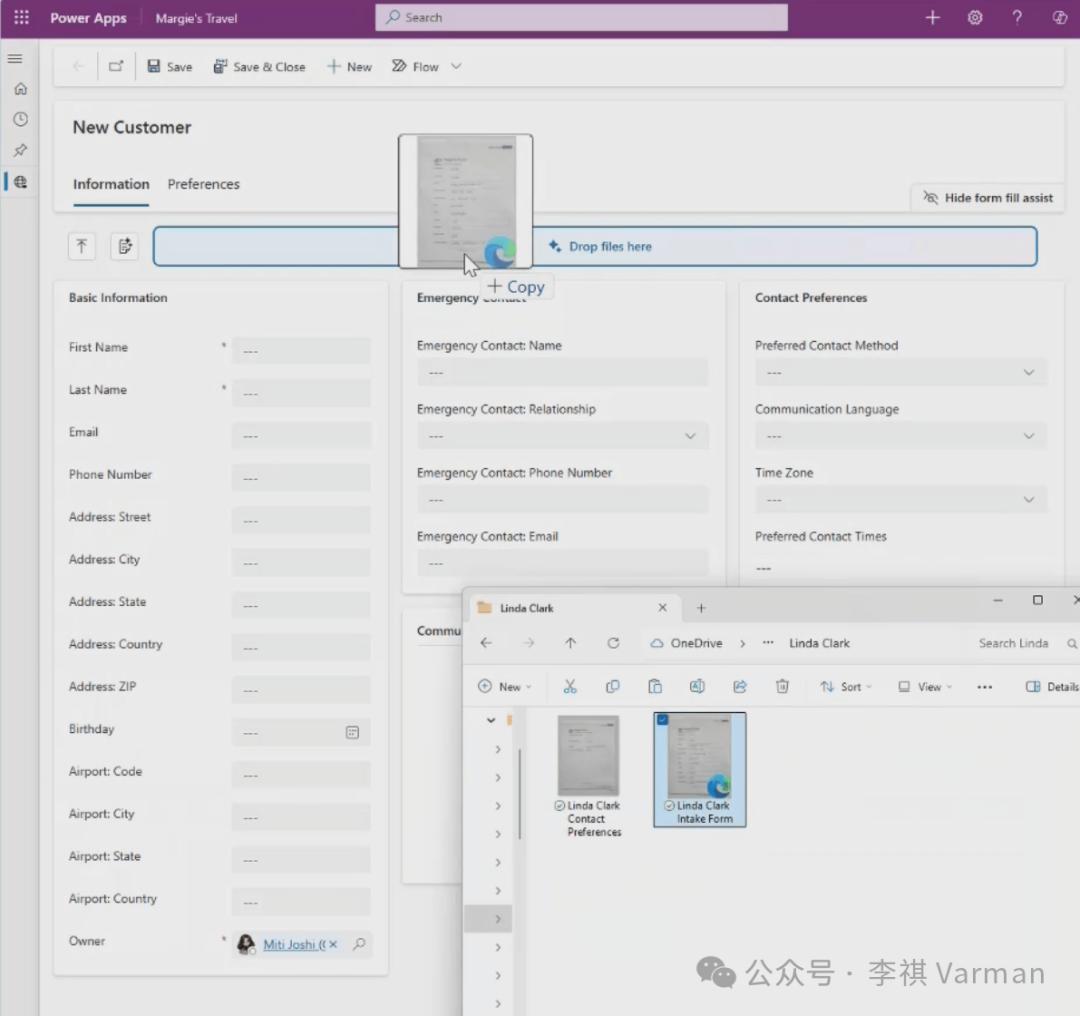The width and height of the screenshot is (1080, 1016).
Task: Click the Airport: Code input field
Action: (x=301, y=774)
